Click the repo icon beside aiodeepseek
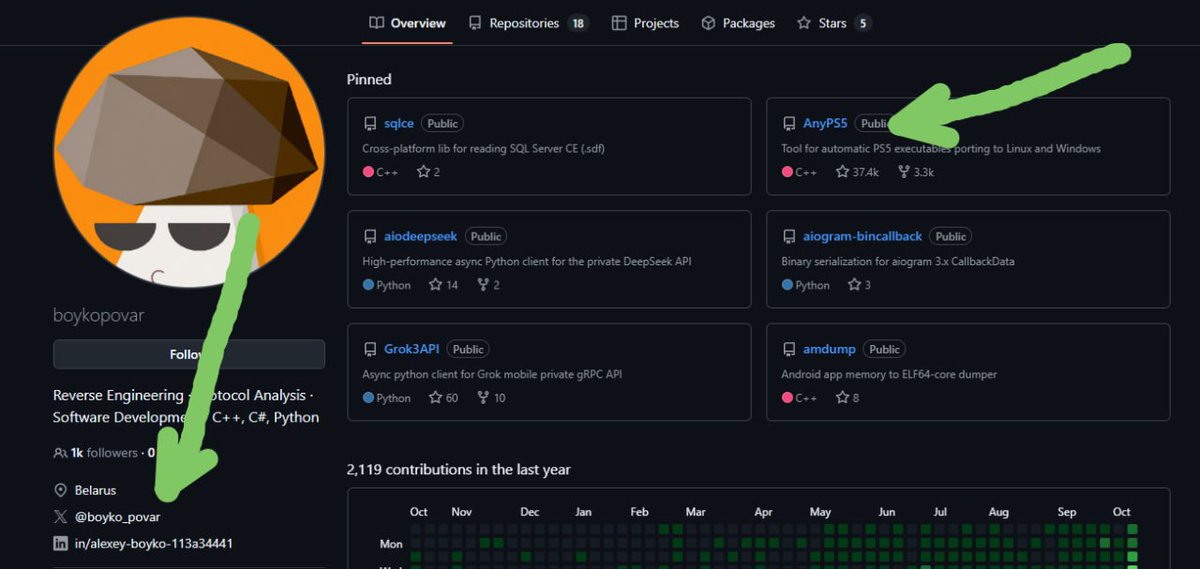Image resolution: width=1200 pixels, height=569 pixels. [x=370, y=237]
